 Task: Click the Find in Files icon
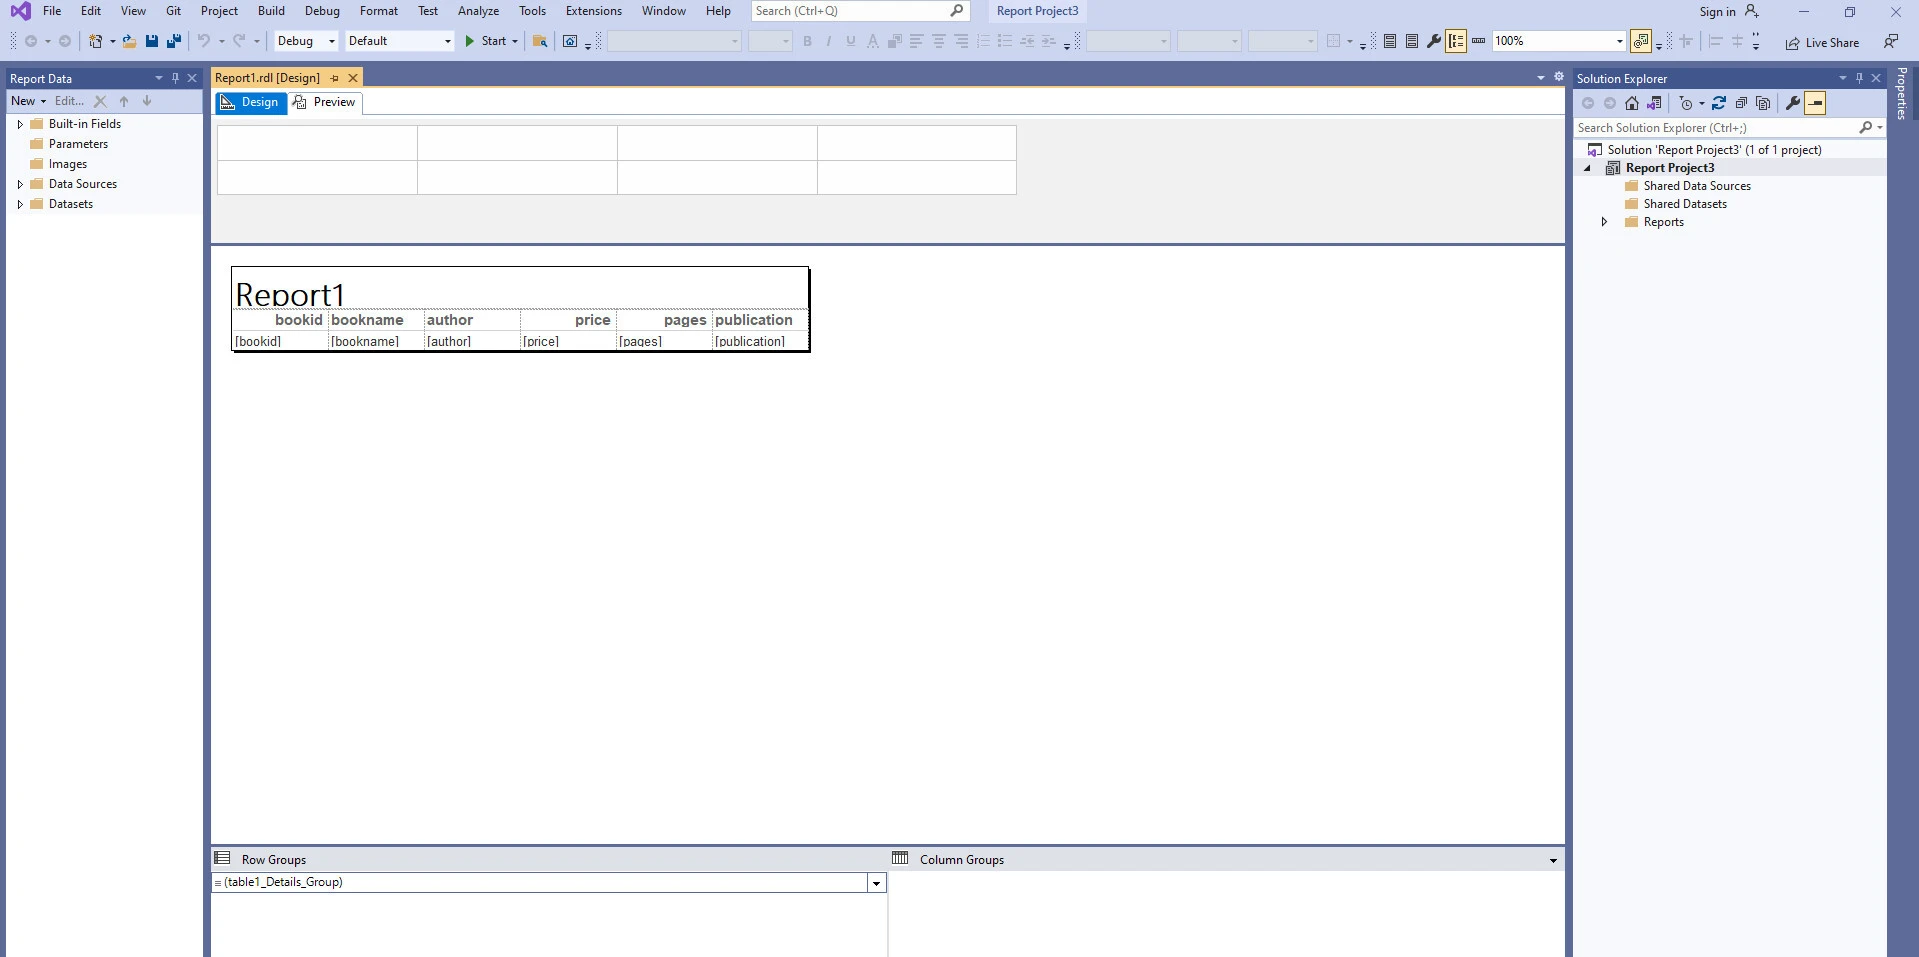pos(540,41)
